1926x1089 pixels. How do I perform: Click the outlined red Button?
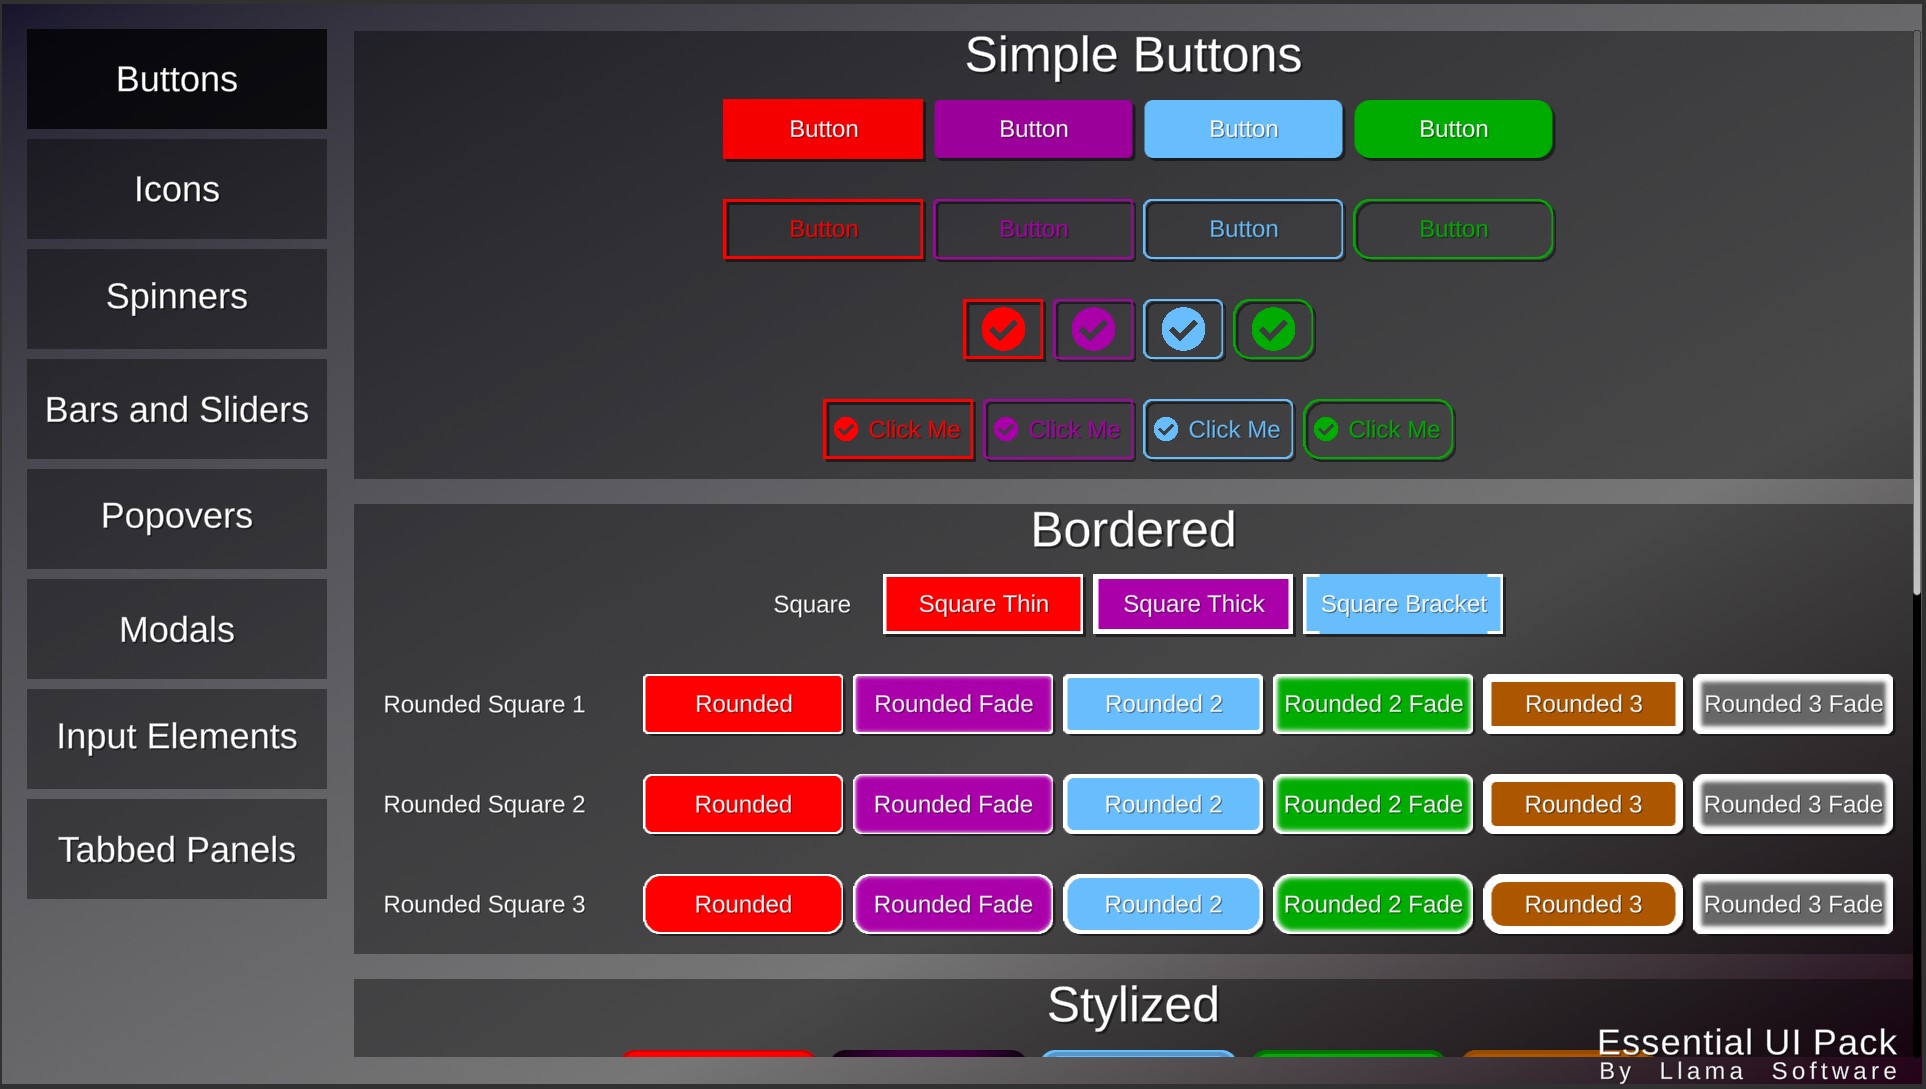(x=823, y=229)
